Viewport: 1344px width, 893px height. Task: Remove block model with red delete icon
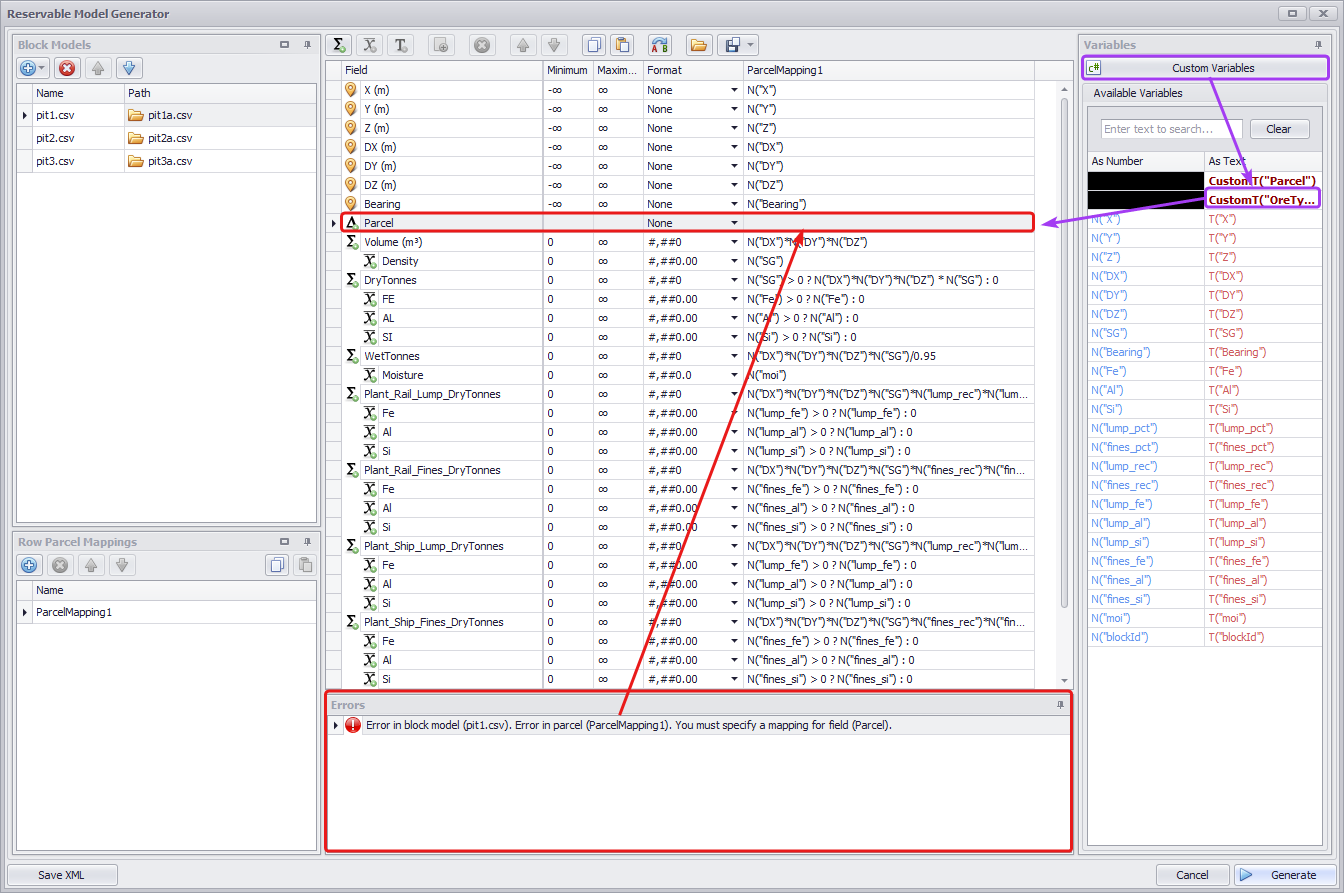pyautogui.click(x=67, y=68)
